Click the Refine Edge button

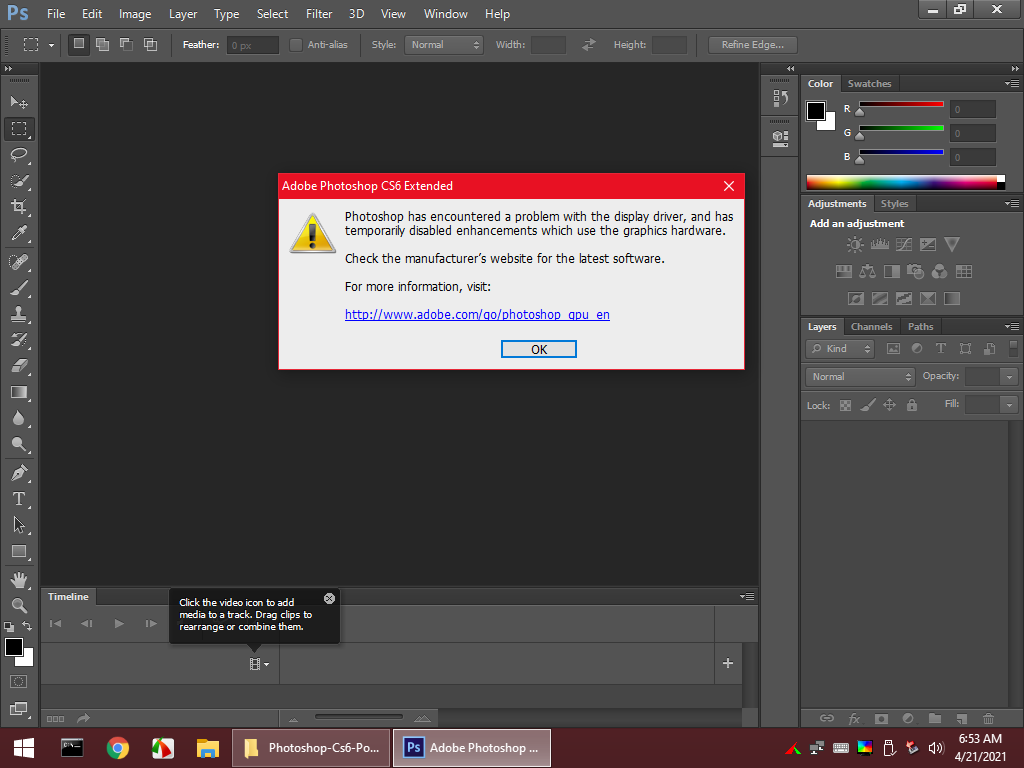(x=753, y=45)
